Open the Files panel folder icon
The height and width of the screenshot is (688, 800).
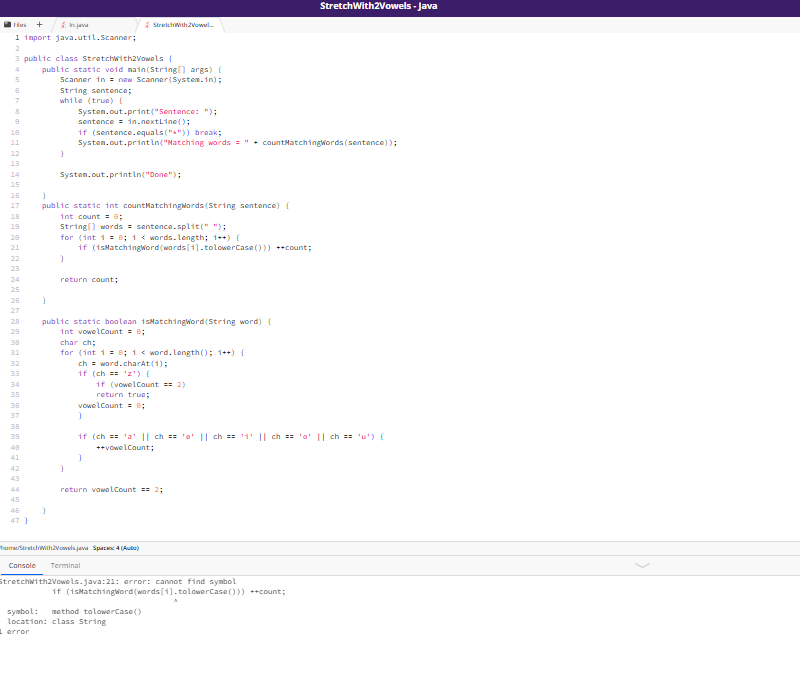[7, 24]
